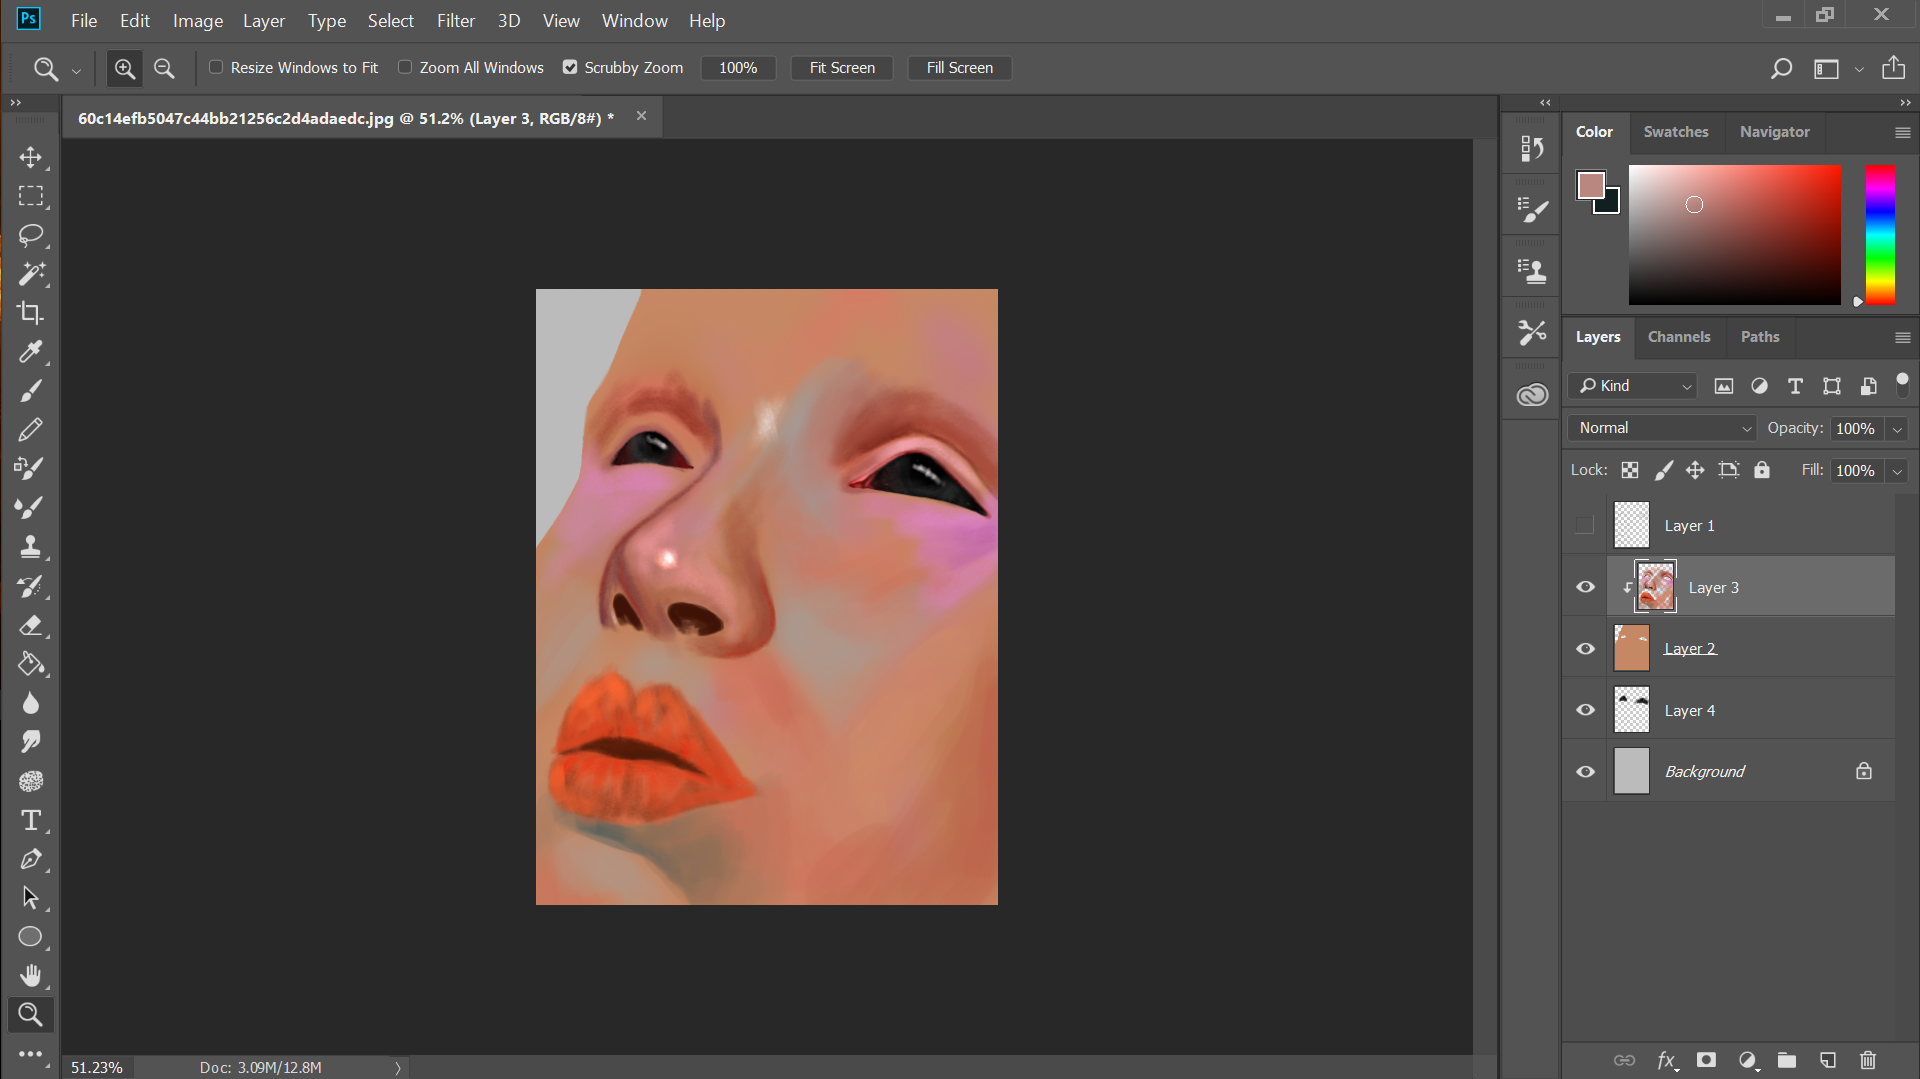The width and height of the screenshot is (1920, 1079).
Task: Delete layer using the trash icon
Action: coord(1867,1060)
